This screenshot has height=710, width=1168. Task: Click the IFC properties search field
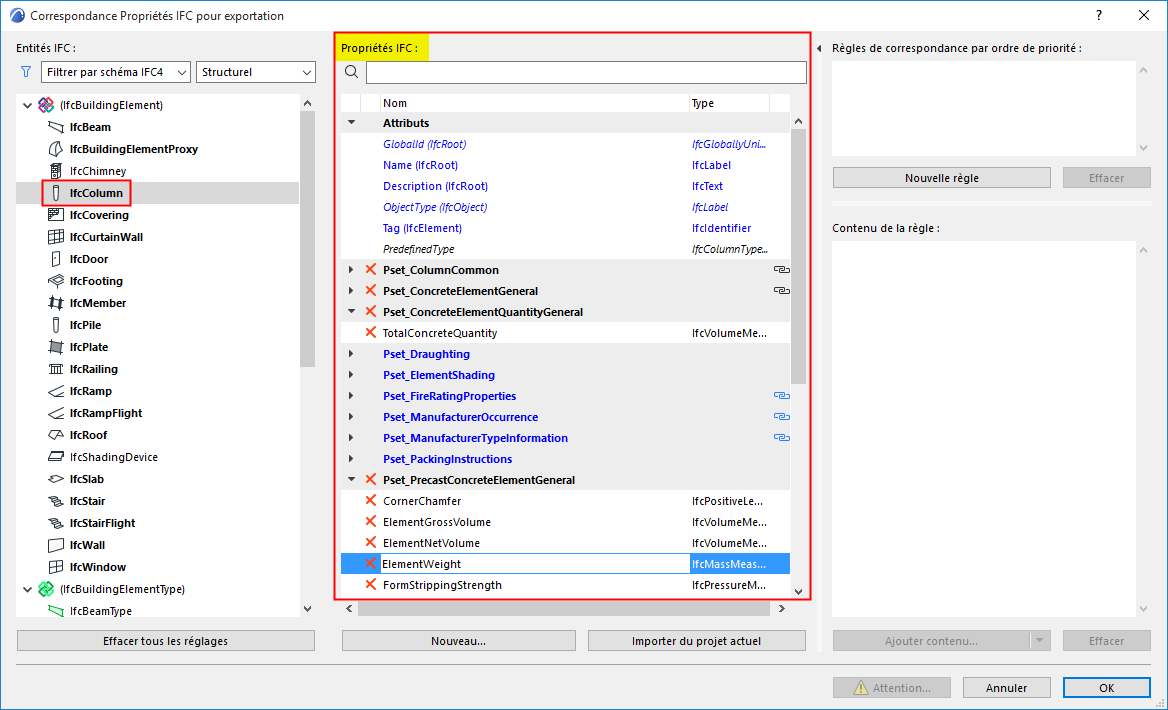pos(586,72)
